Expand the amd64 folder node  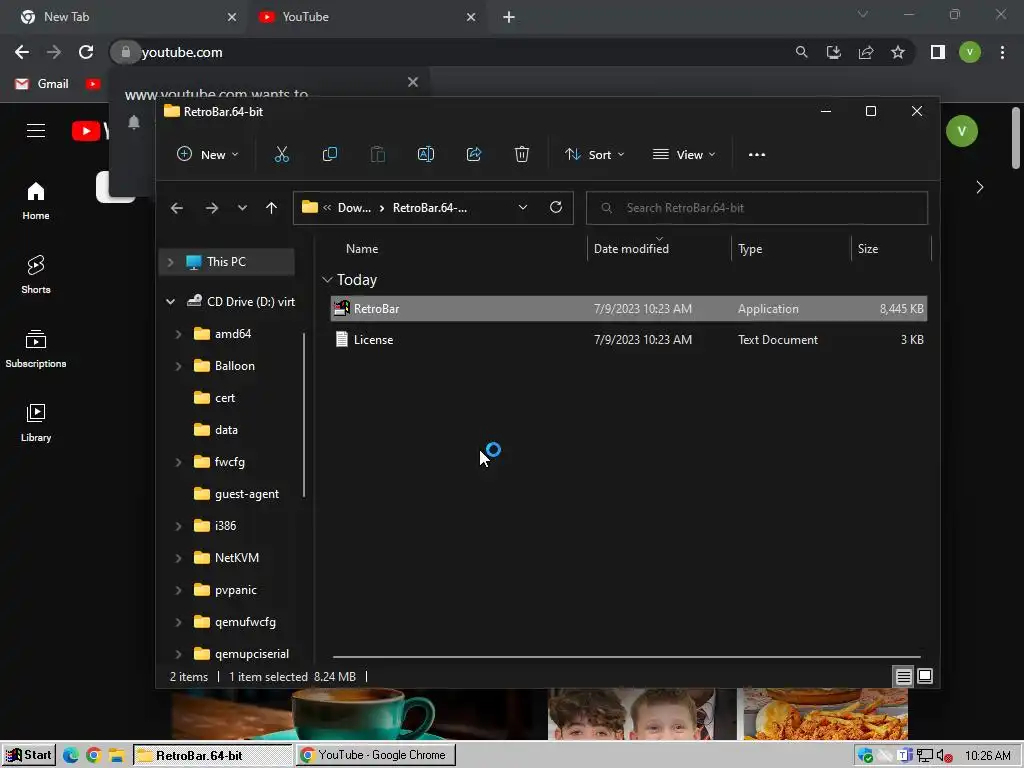coord(178,334)
